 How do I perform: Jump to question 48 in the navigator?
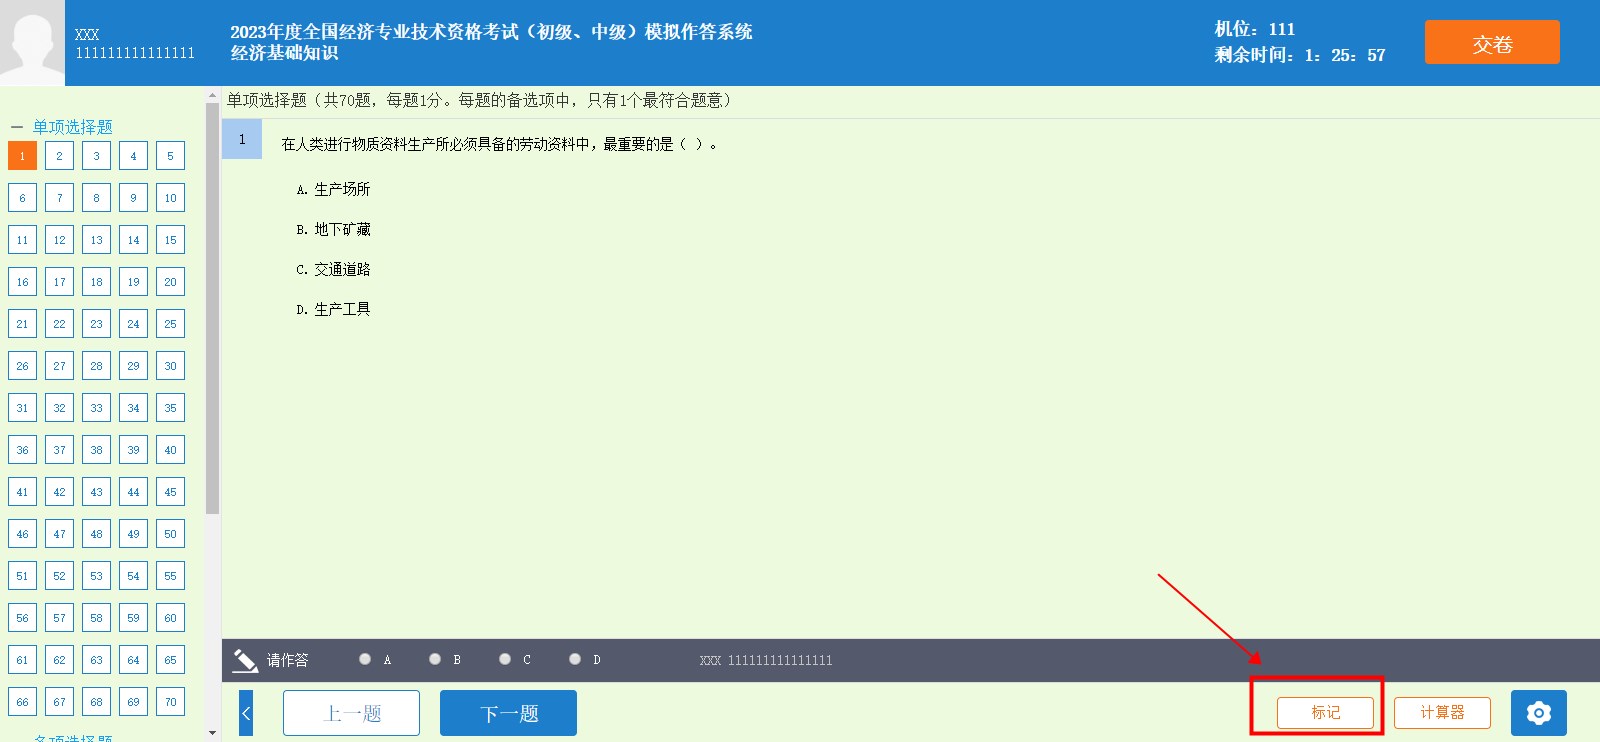click(96, 534)
